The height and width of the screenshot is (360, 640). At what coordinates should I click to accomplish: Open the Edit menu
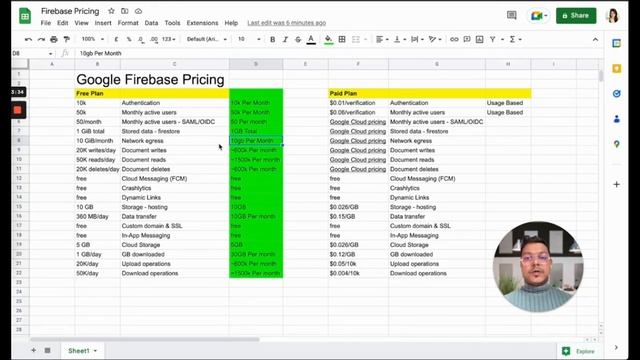tap(62, 23)
